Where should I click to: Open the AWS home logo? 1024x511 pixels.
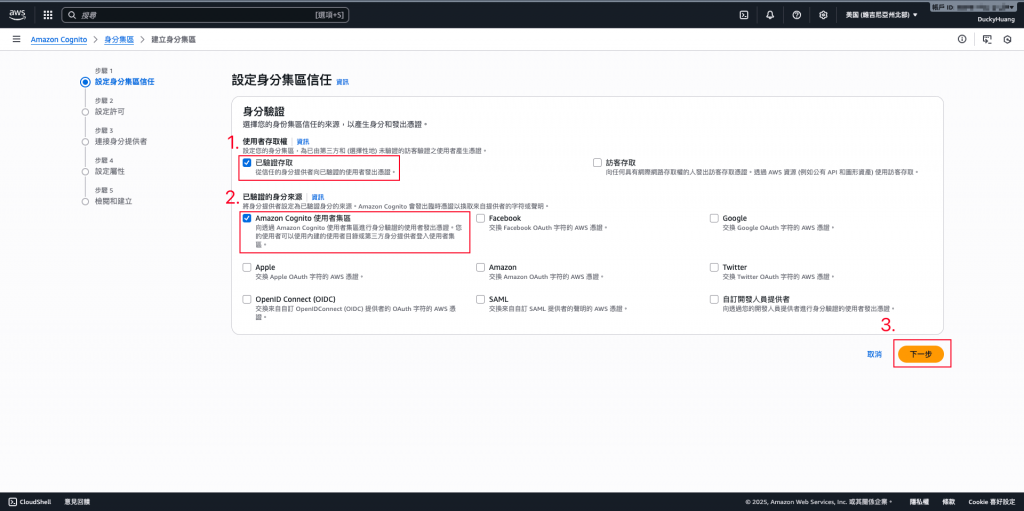point(17,14)
